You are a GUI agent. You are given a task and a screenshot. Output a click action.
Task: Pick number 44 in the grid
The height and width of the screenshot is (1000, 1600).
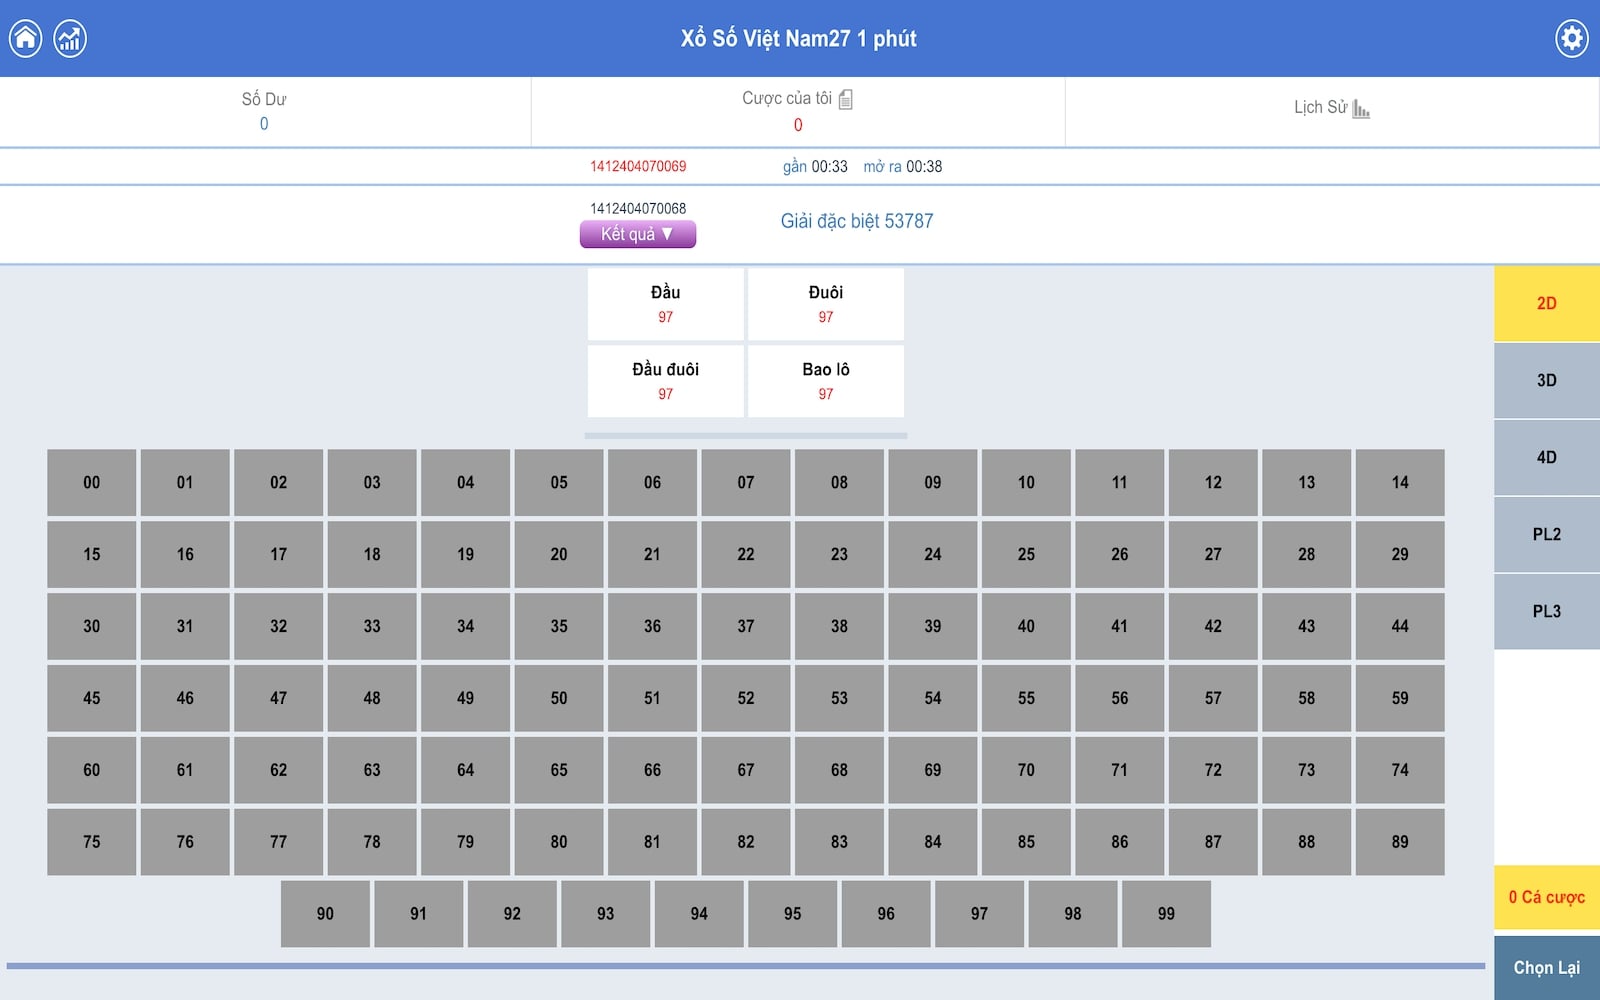[x=1400, y=627]
